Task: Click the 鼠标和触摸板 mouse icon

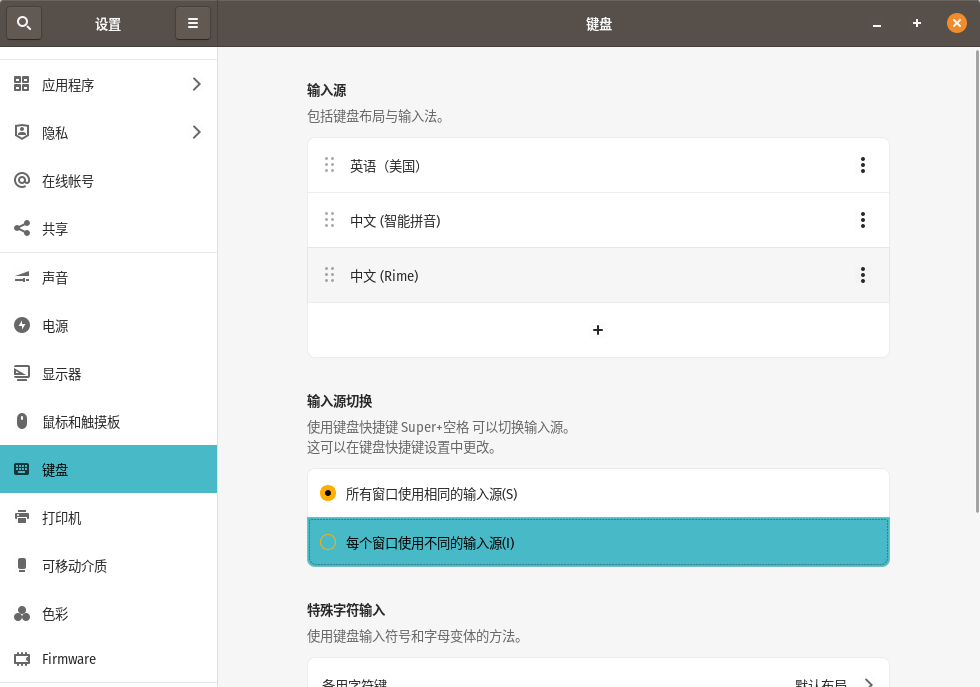Action: coord(22,421)
